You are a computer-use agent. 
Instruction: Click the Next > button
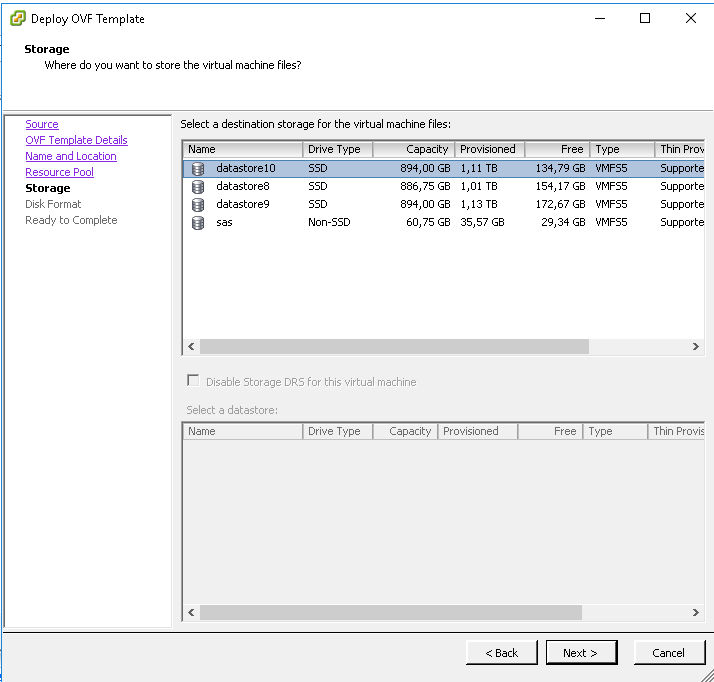click(581, 653)
